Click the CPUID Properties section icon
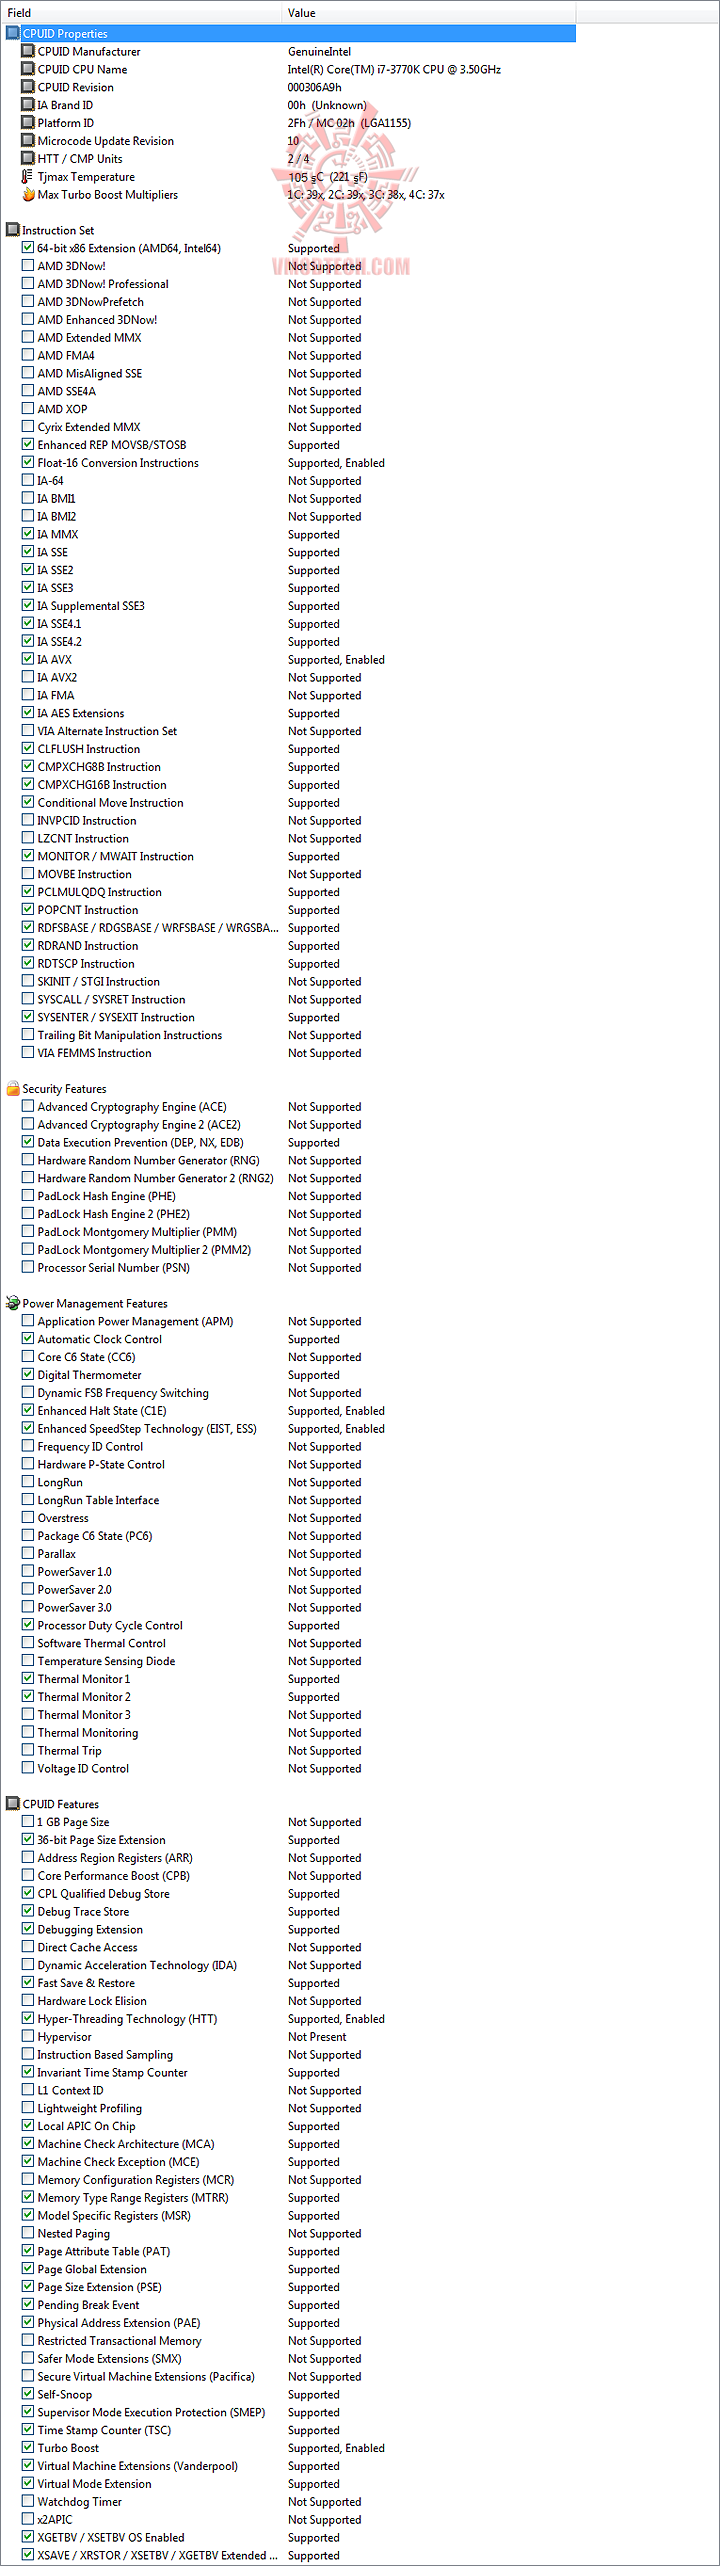 [13, 34]
